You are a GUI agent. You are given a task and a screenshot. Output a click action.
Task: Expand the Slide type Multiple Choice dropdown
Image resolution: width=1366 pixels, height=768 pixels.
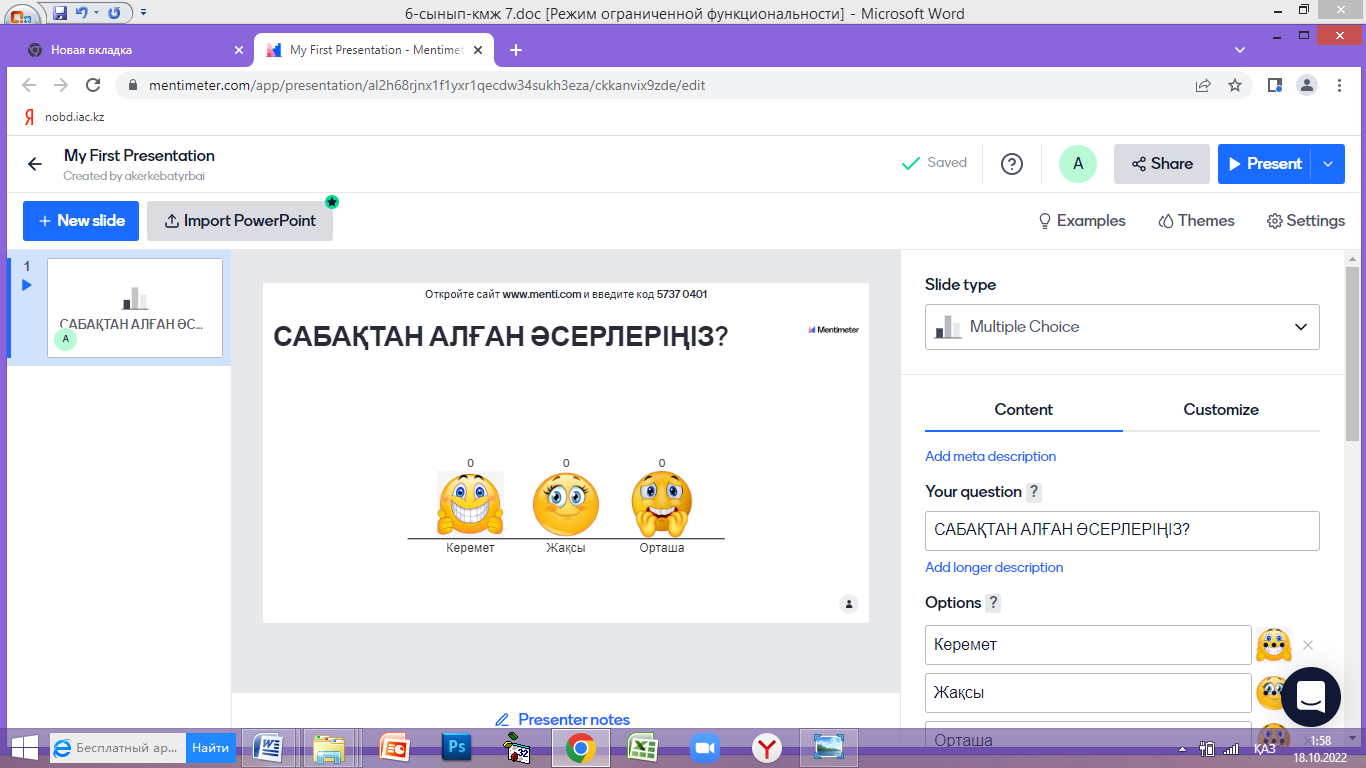click(1121, 327)
